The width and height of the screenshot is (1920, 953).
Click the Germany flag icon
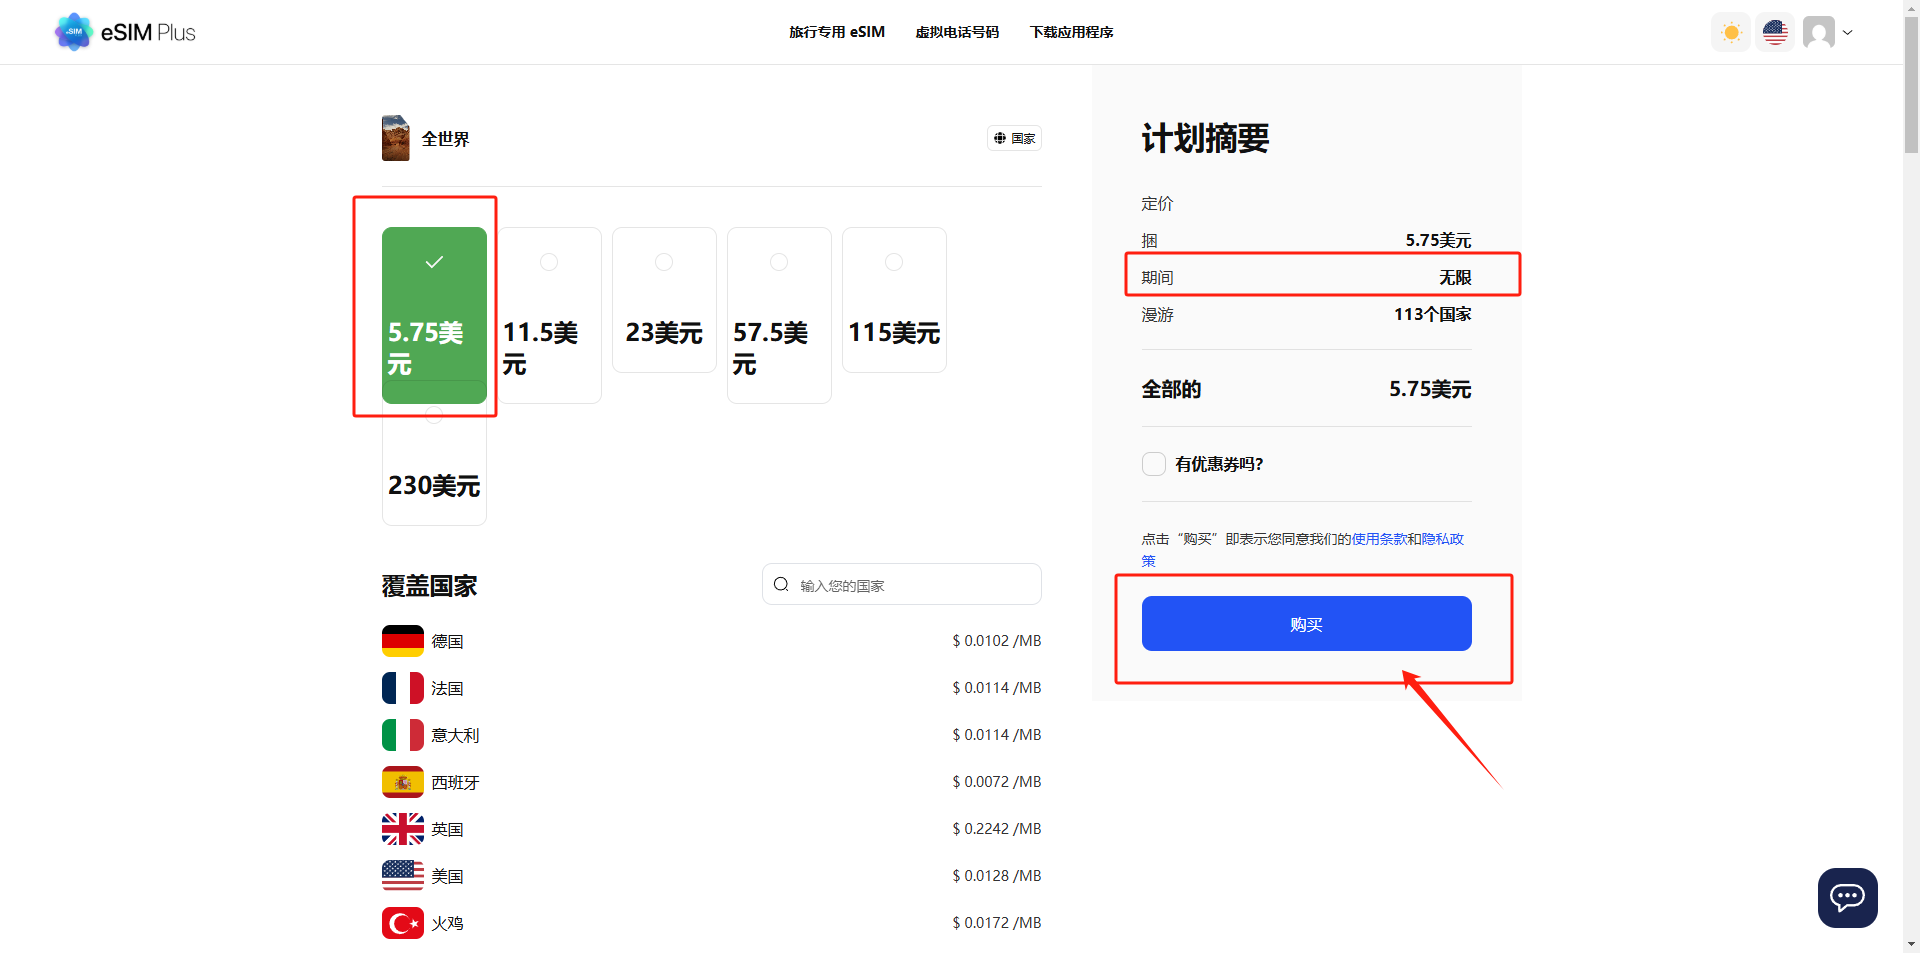coord(403,641)
